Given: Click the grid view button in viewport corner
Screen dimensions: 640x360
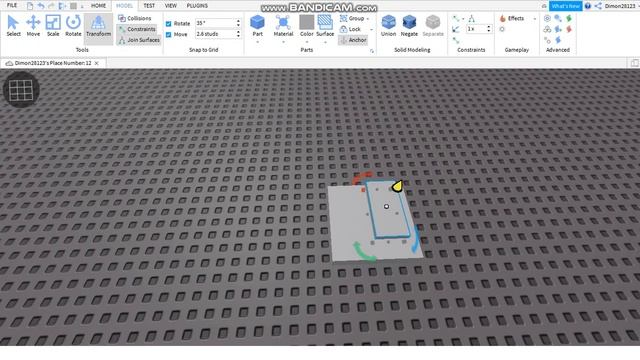Looking at the screenshot, I should pos(21,90).
